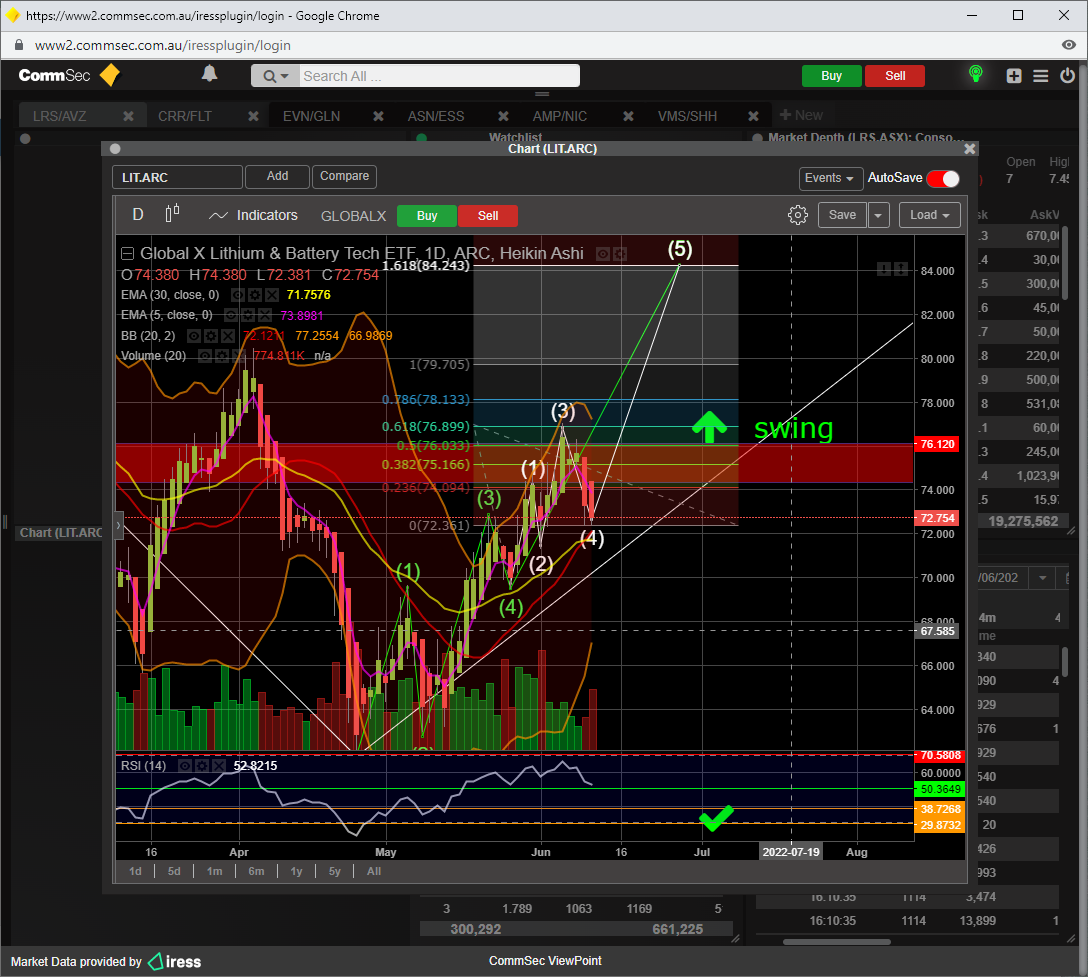The width and height of the screenshot is (1088, 977).
Task: Switch to the ASN/ESS tab
Action: [x=436, y=116]
